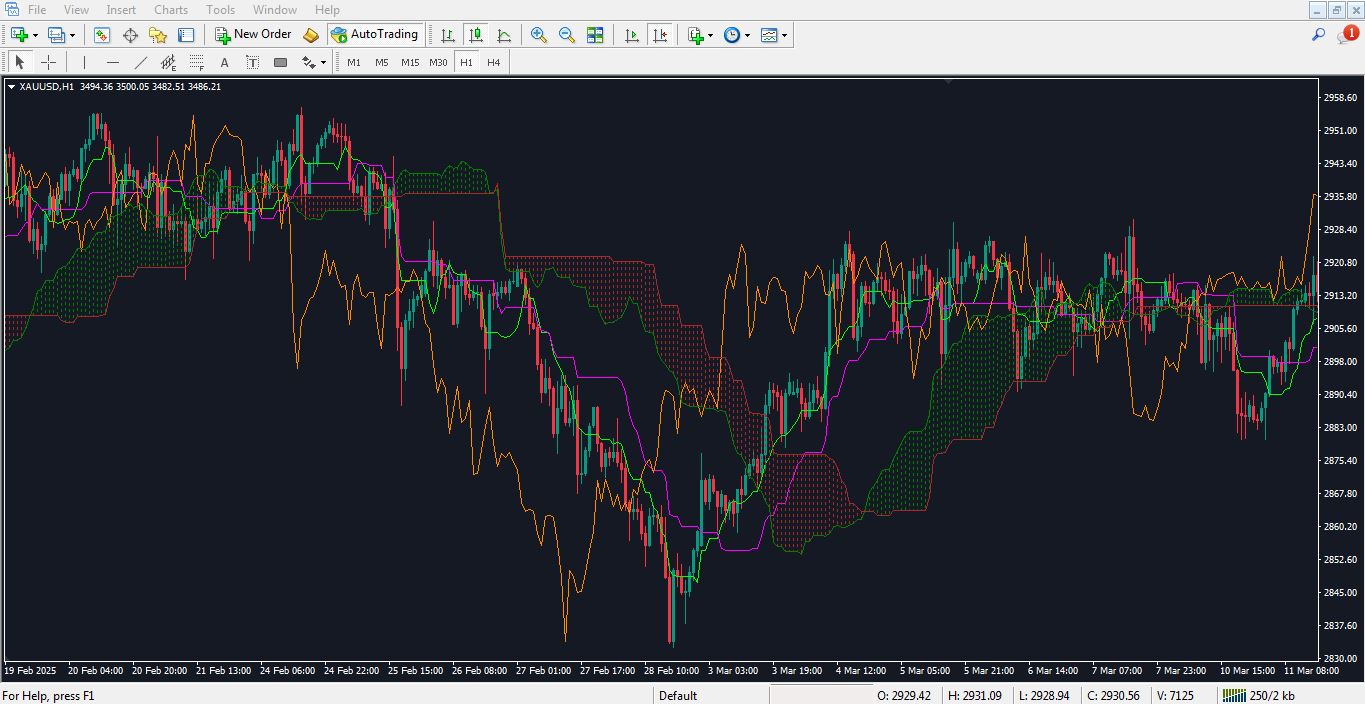Viewport: 1365px width, 704px height.
Task: Enable chart auto scroll
Action: point(631,34)
